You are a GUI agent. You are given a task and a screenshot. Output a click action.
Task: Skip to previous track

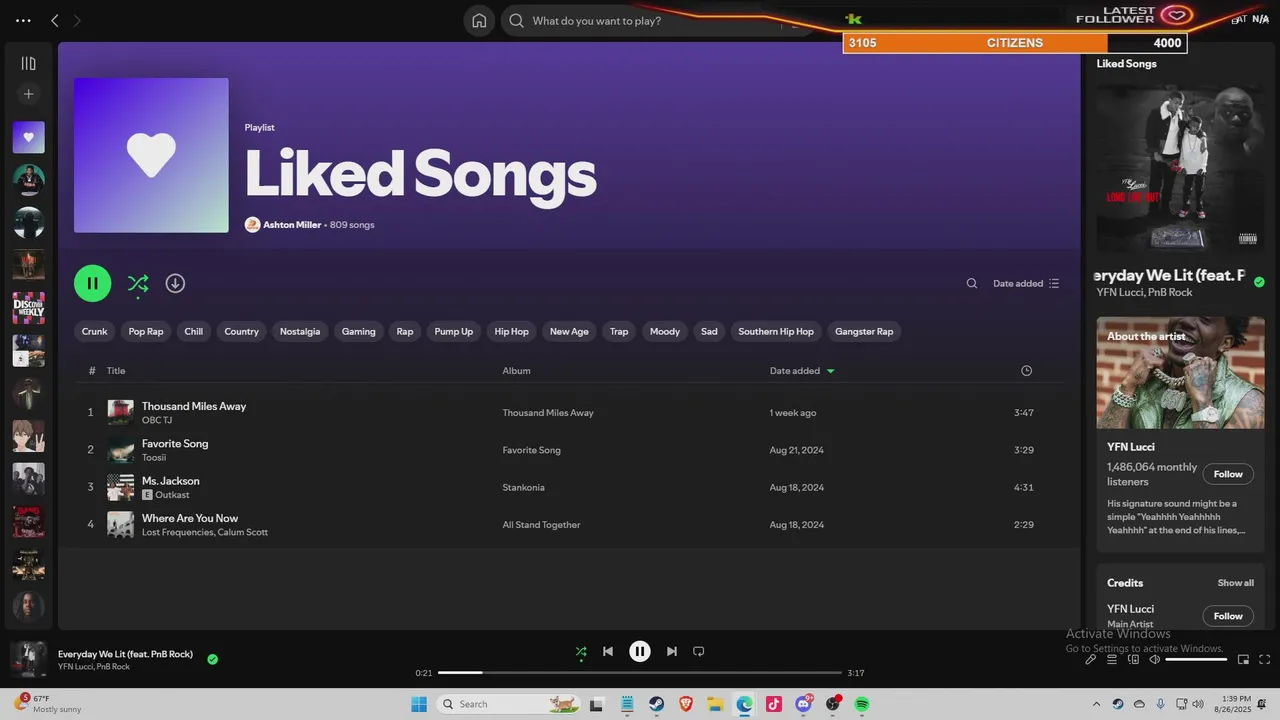[607, 651]
